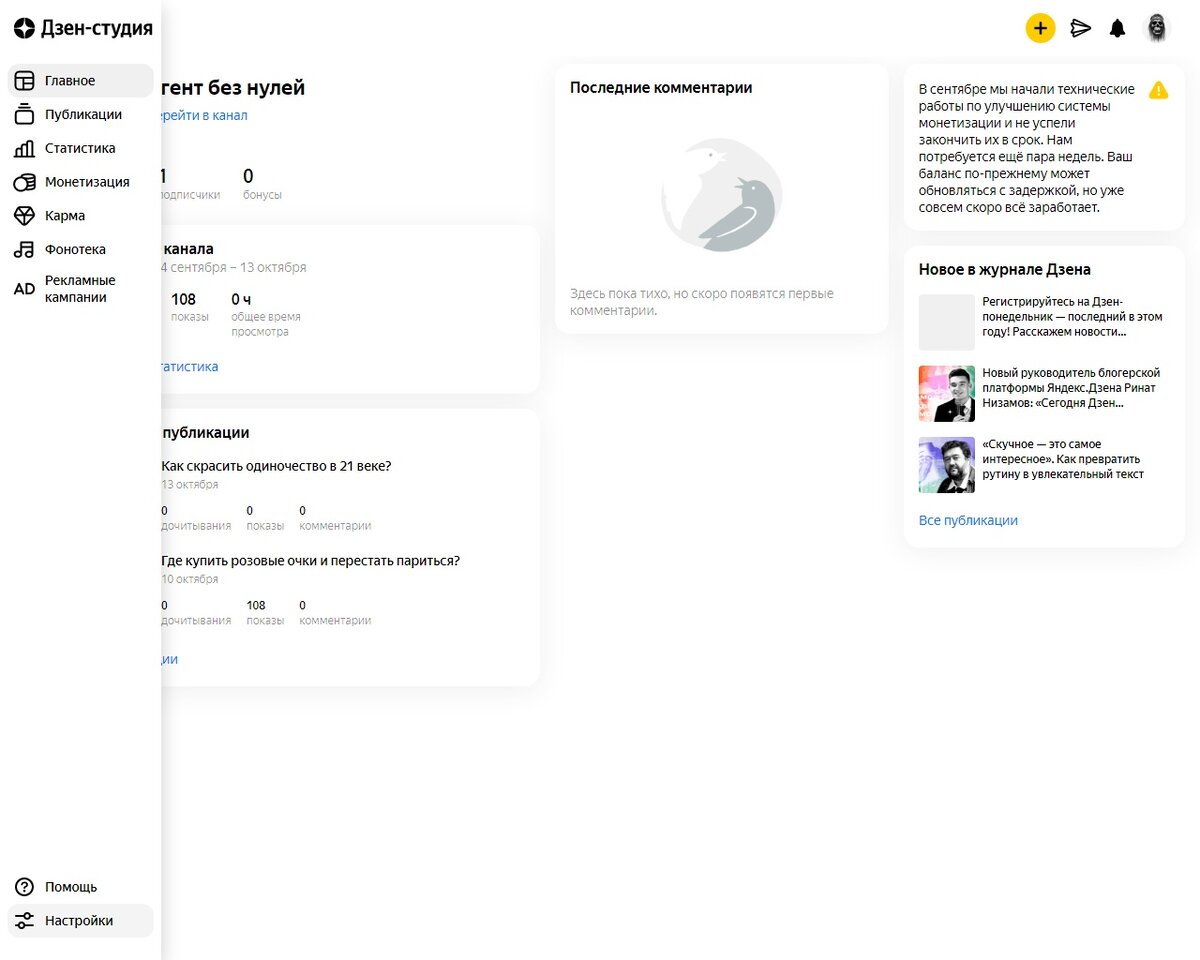This screenshot has width=1200, height=960.
Task: Open the paper plane messages icon
Action: [1080, 28]
